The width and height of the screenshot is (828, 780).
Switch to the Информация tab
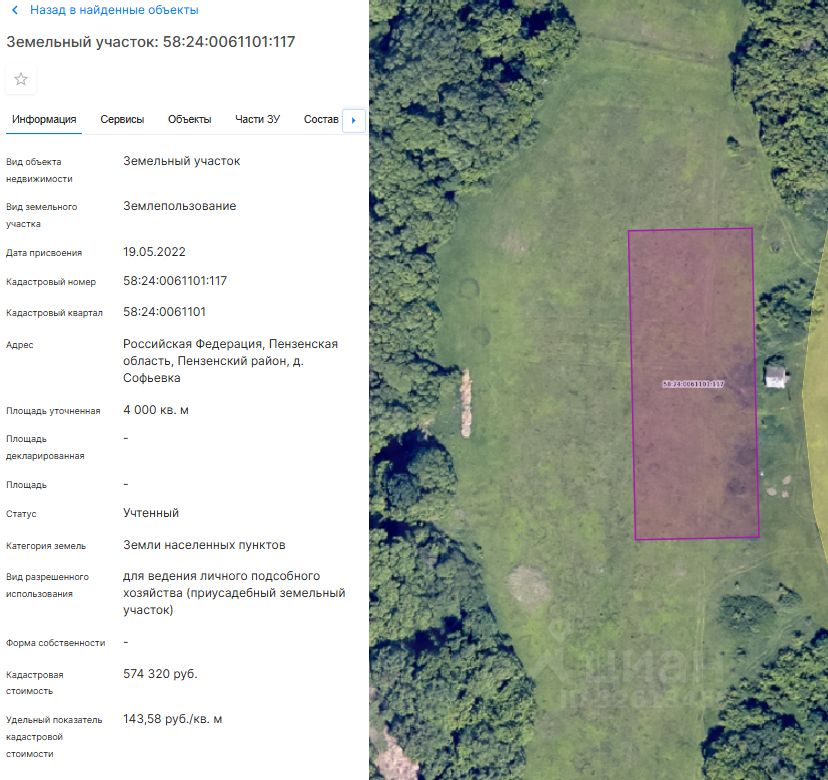[44, 119]
